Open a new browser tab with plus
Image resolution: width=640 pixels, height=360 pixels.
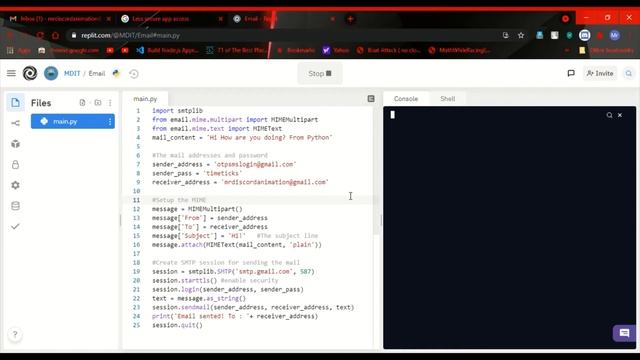[350, 19]
